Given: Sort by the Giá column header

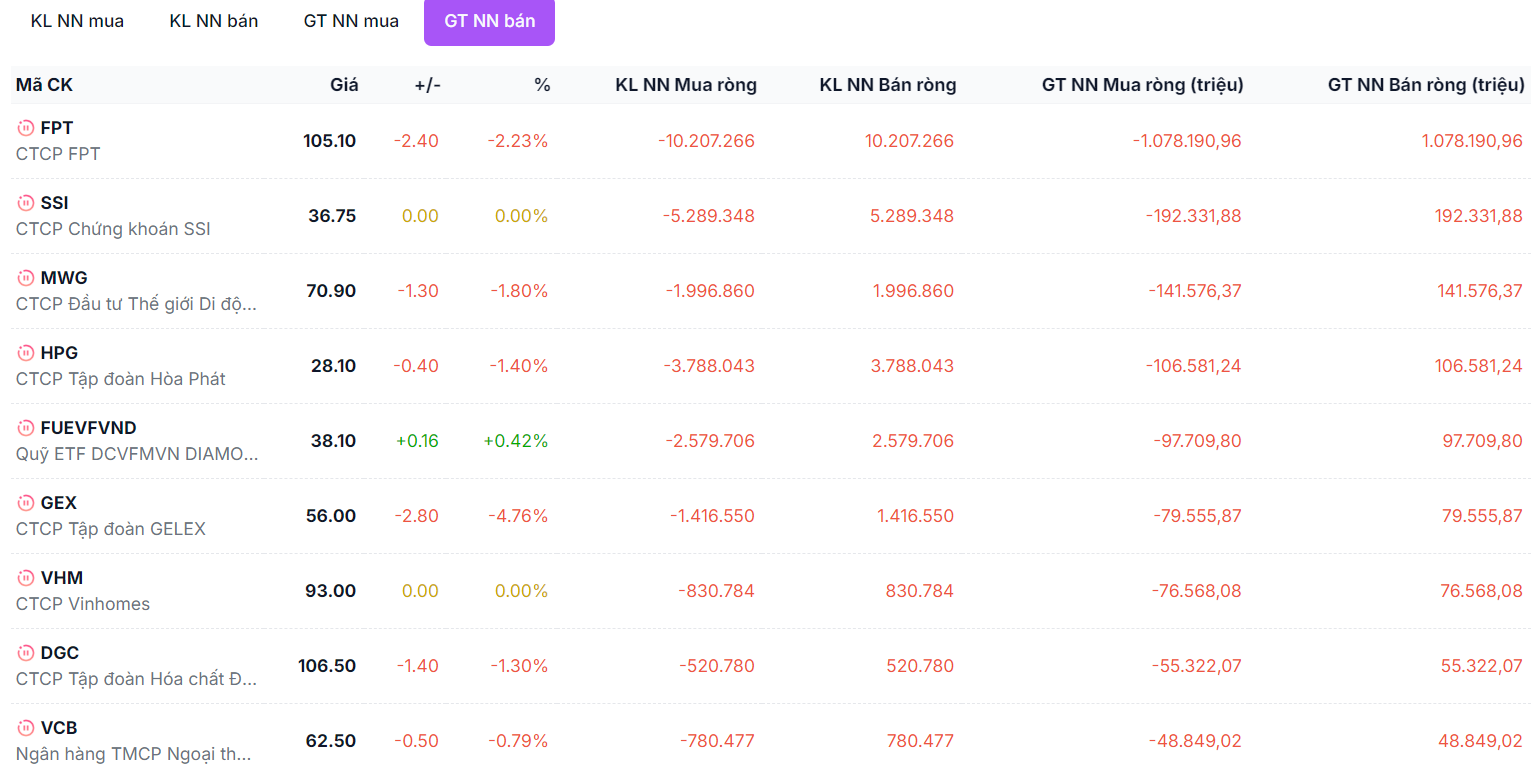Looking at the screenshot, I should click(x=344, y=85).
